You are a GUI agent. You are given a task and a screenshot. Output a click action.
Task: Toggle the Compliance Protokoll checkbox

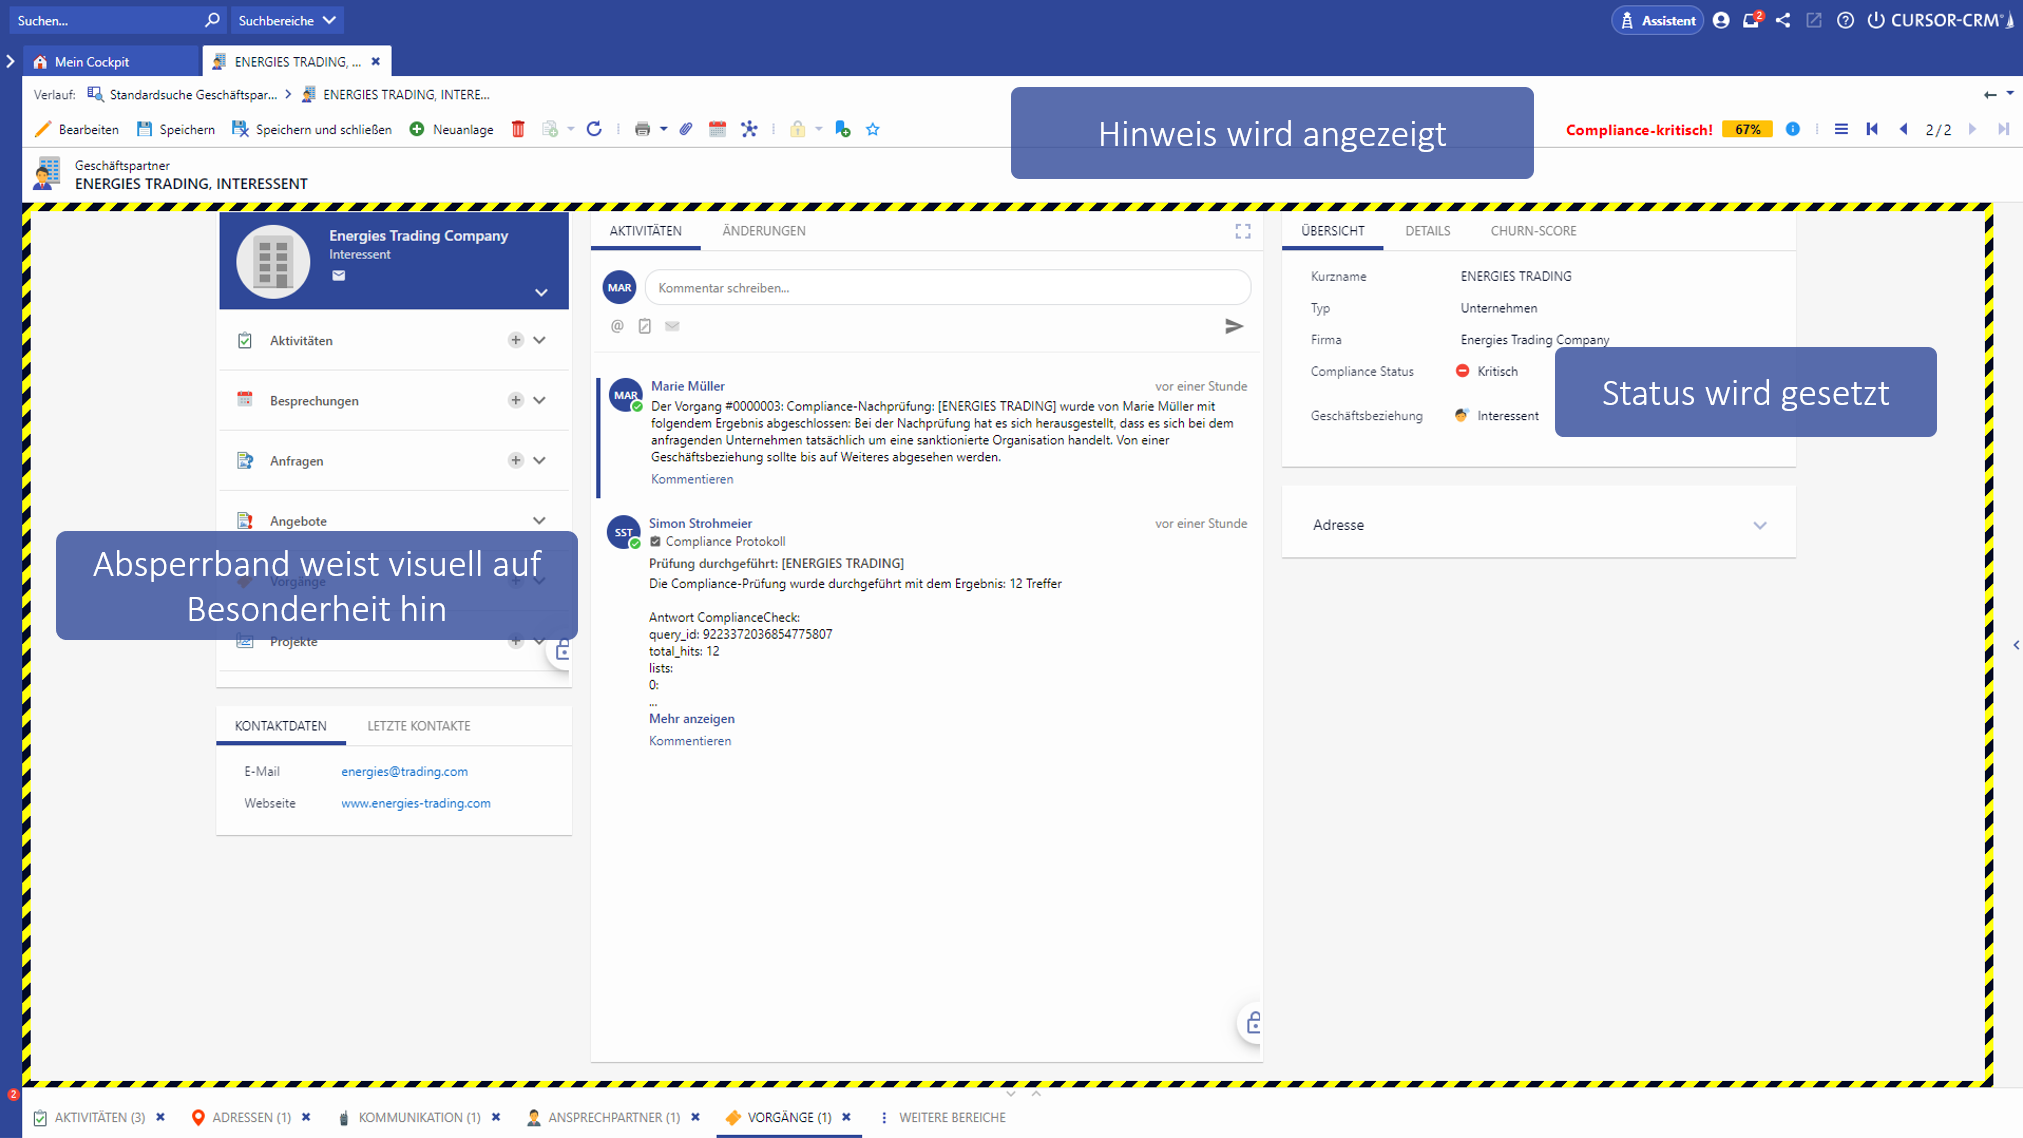coord(656,541)
